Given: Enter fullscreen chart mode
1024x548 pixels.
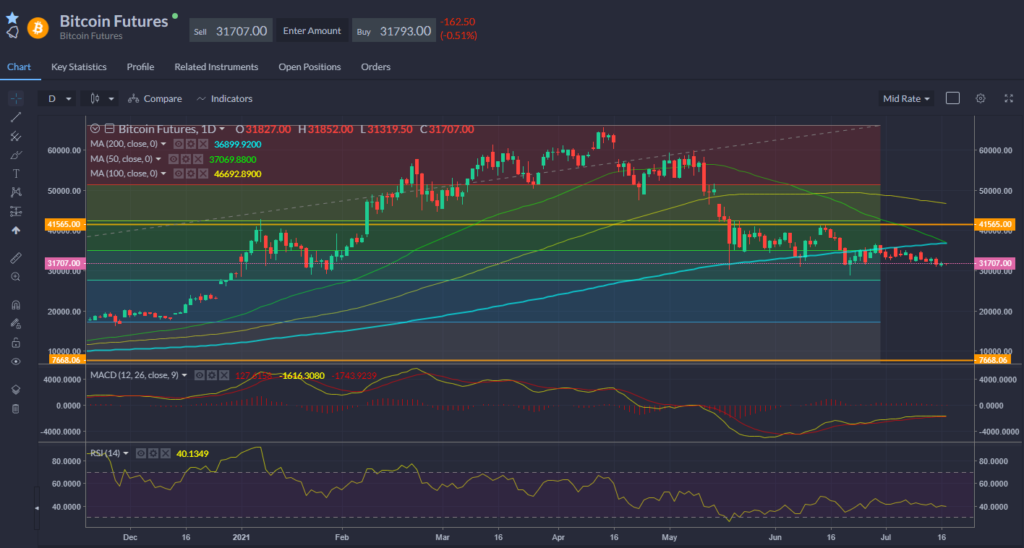Looking at the screenshot, I should 1008,99.
